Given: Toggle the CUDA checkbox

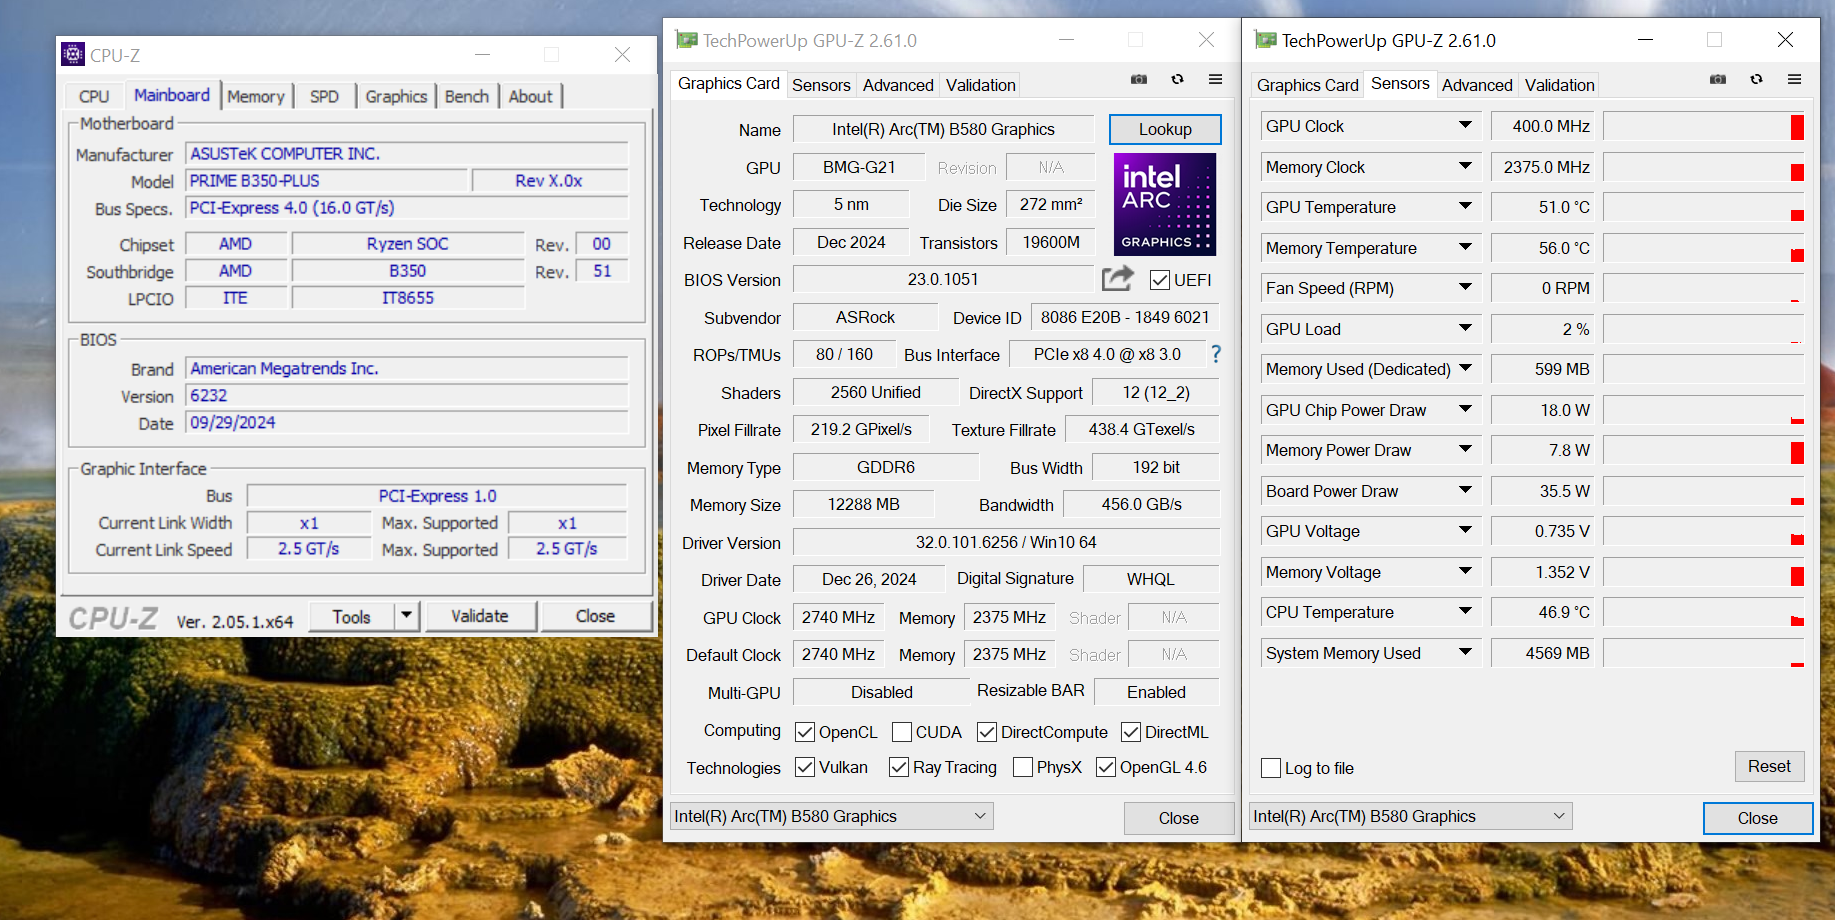Looking at the screenshot, I should point(902,732).
